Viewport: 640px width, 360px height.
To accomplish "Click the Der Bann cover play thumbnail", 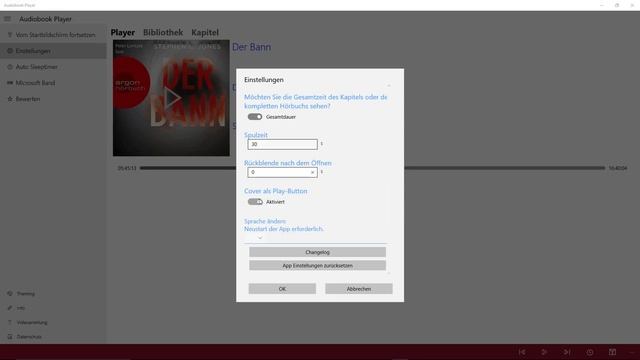I will point(171,98).
